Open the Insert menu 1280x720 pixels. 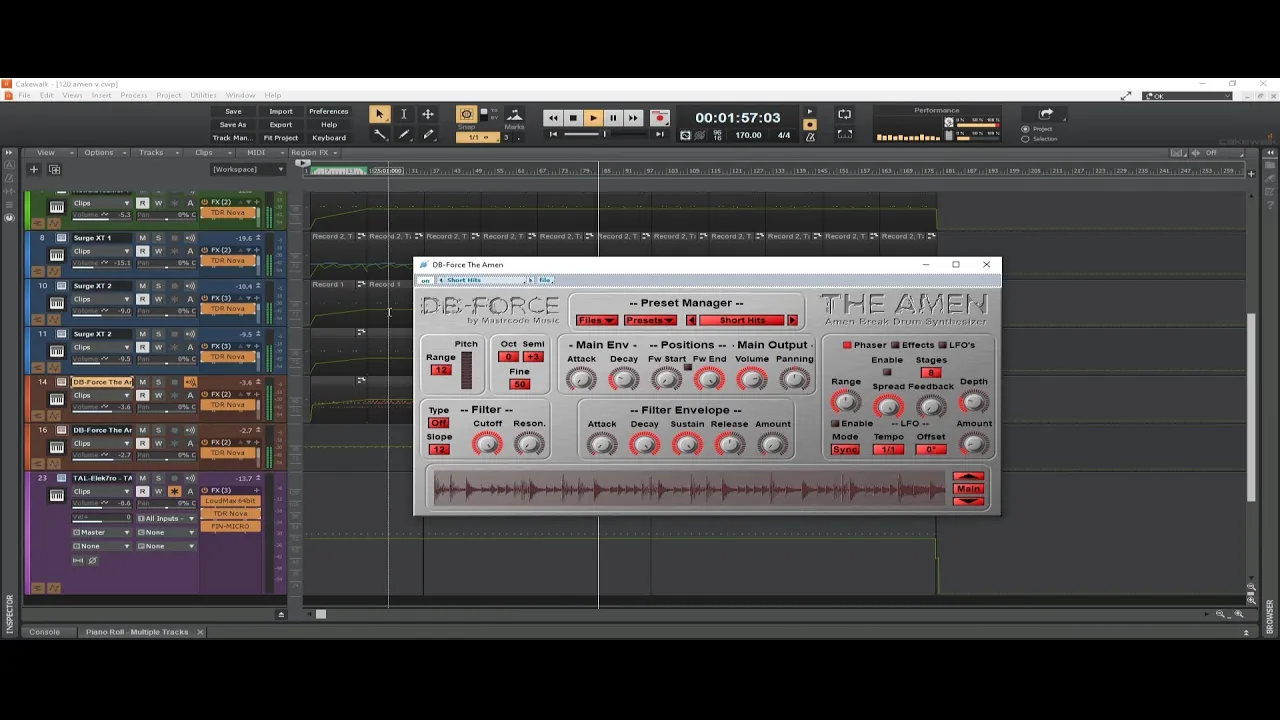point(101,95)
